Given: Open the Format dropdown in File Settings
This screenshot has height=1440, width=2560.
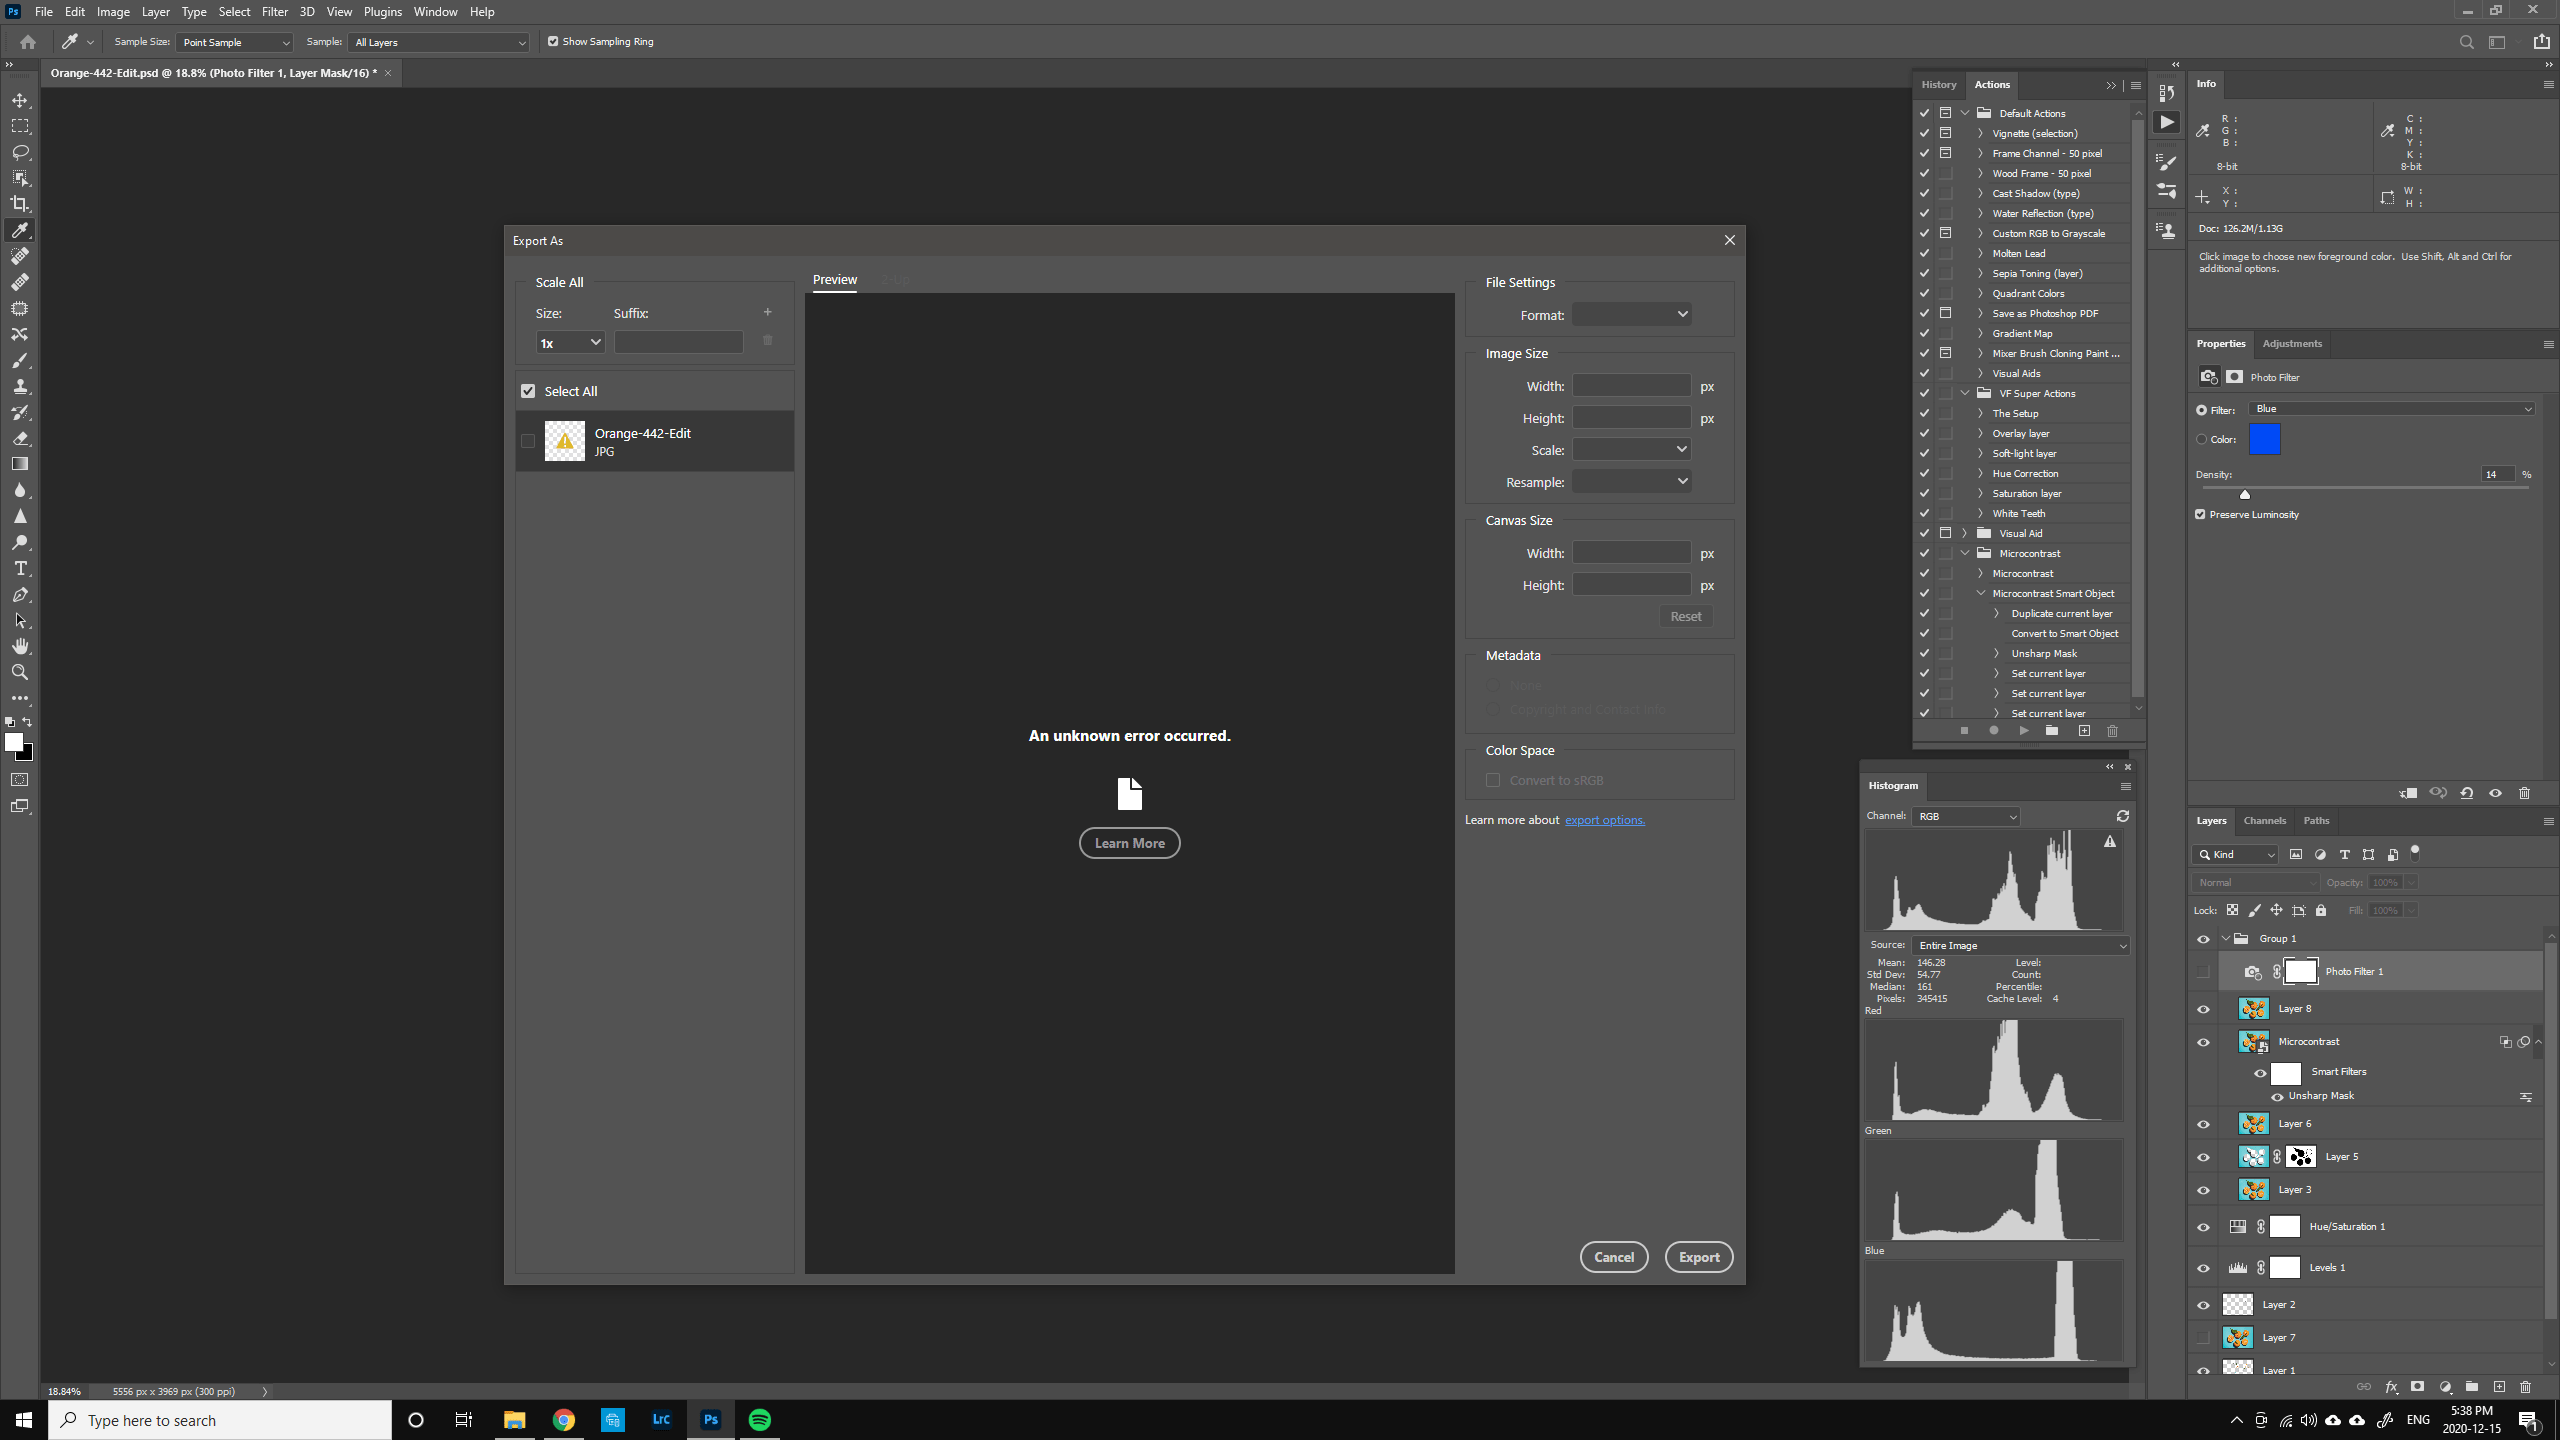Looking at the screenshot, I should tap(1631, 314).
